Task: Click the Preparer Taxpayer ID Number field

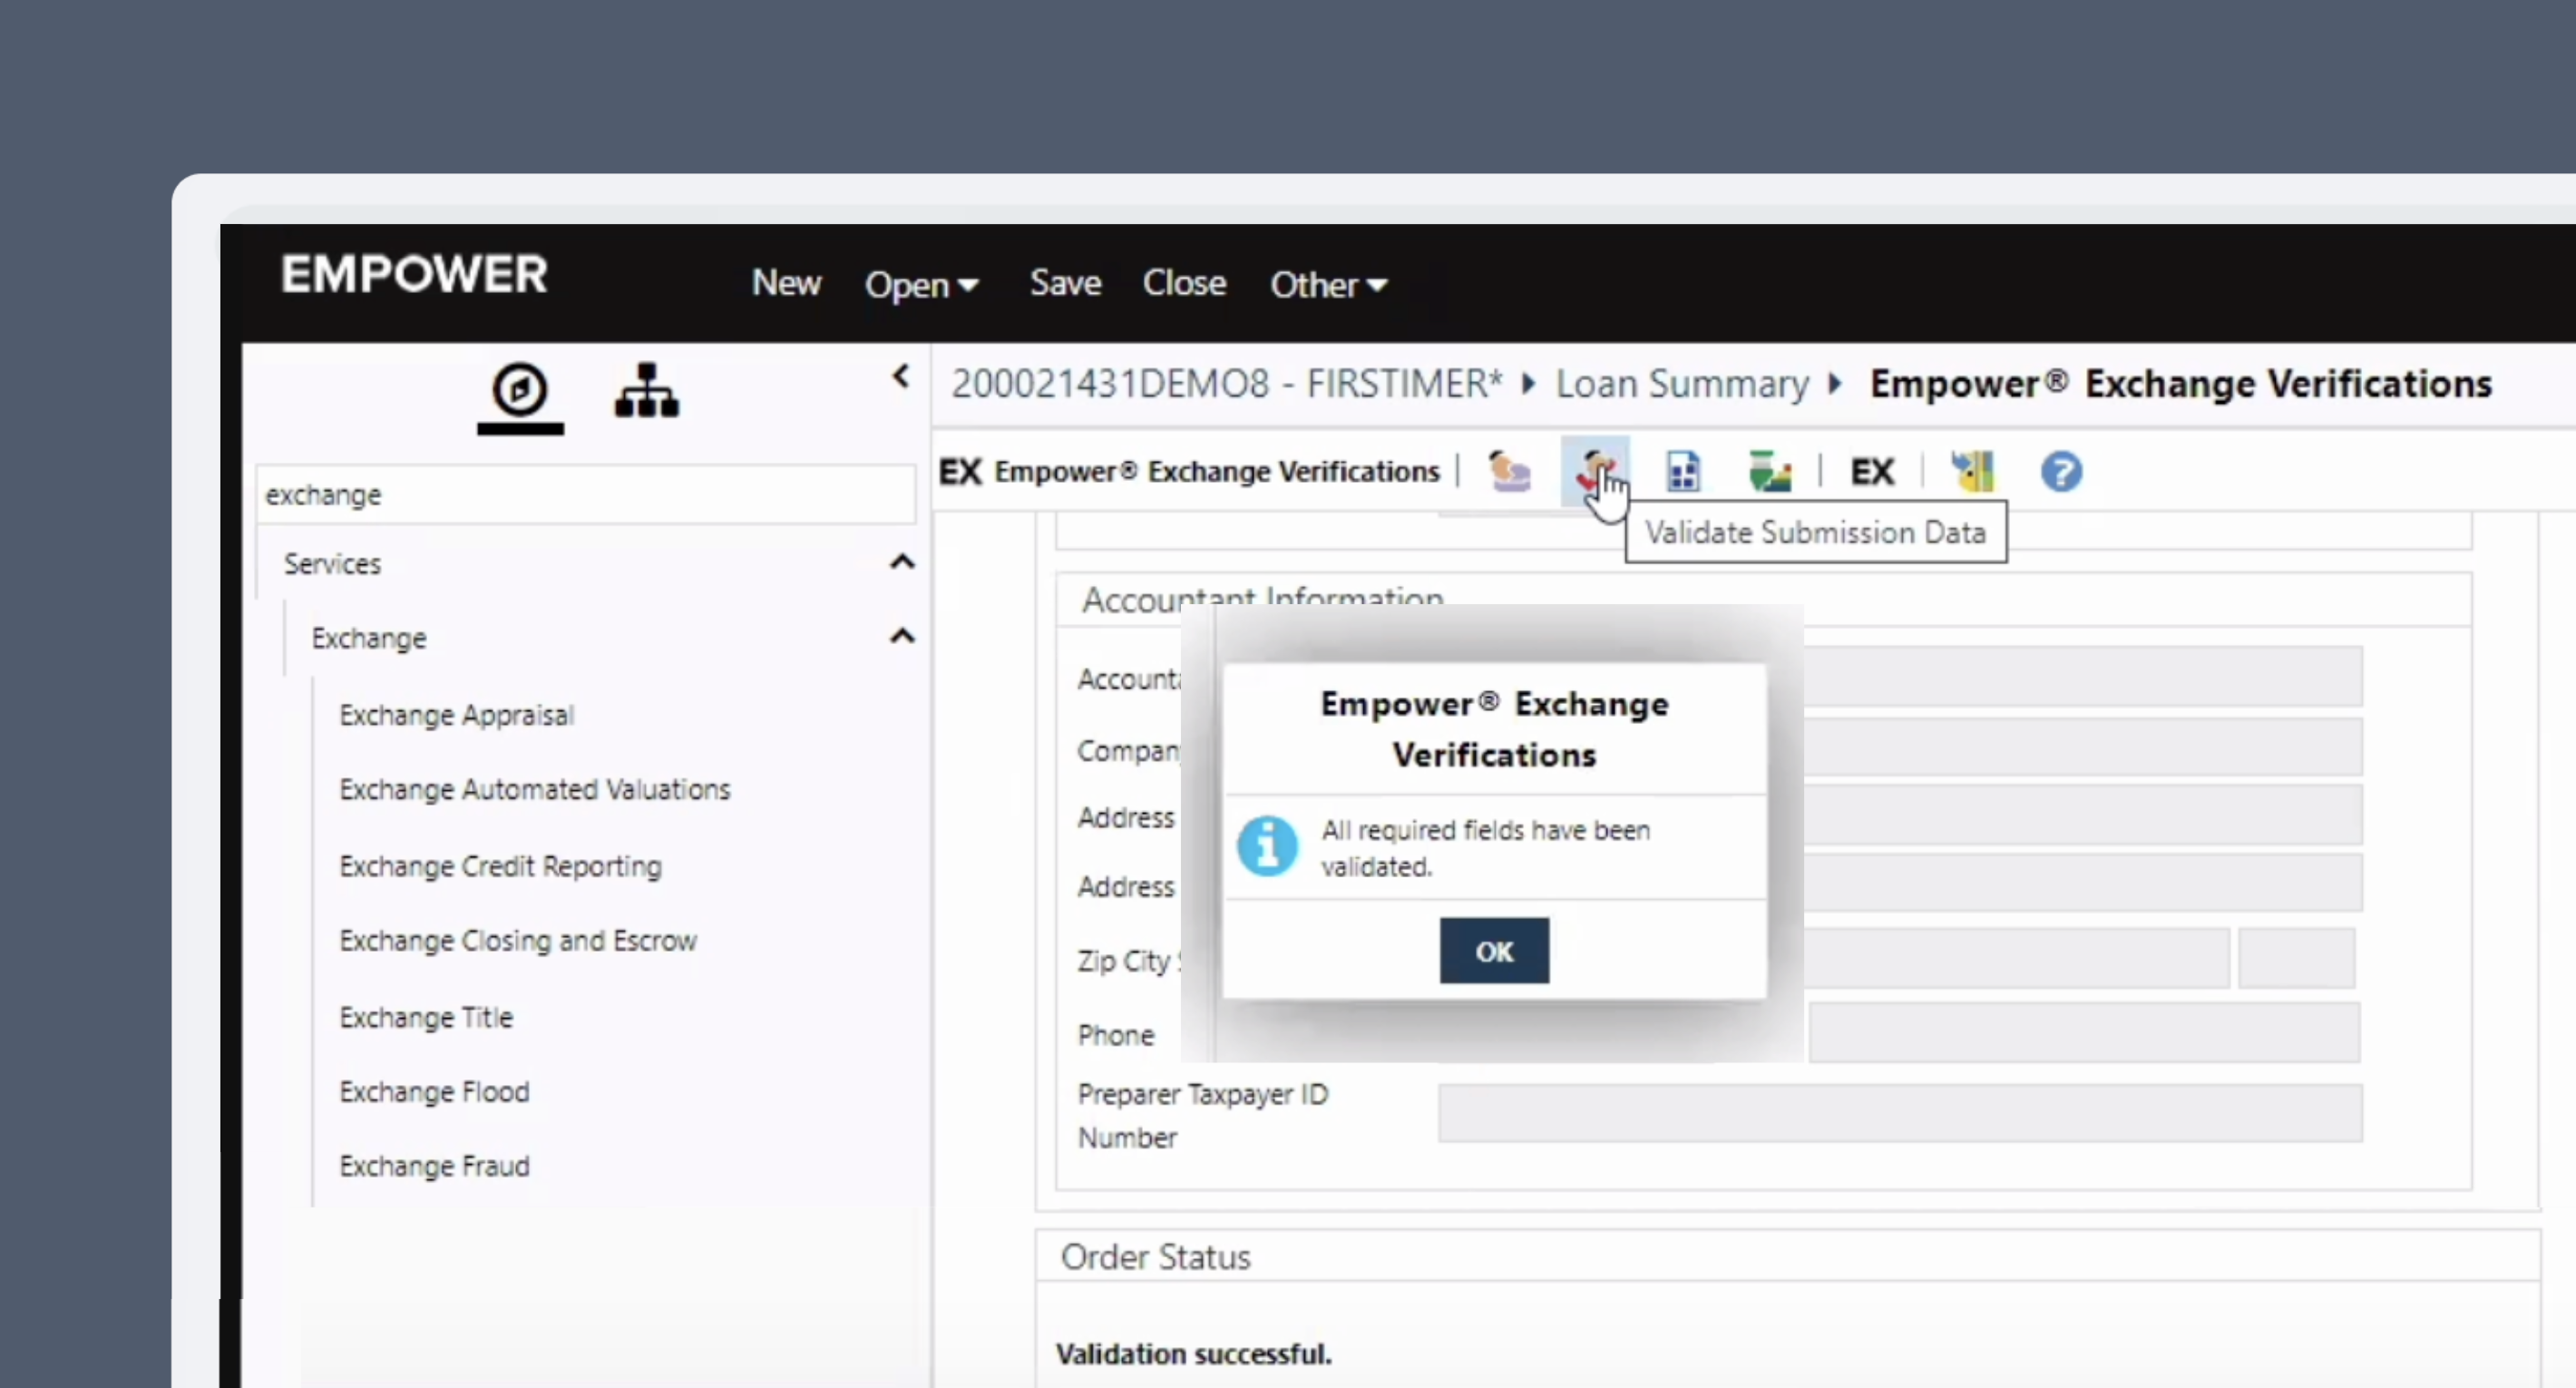Action: (1900, 1113)
